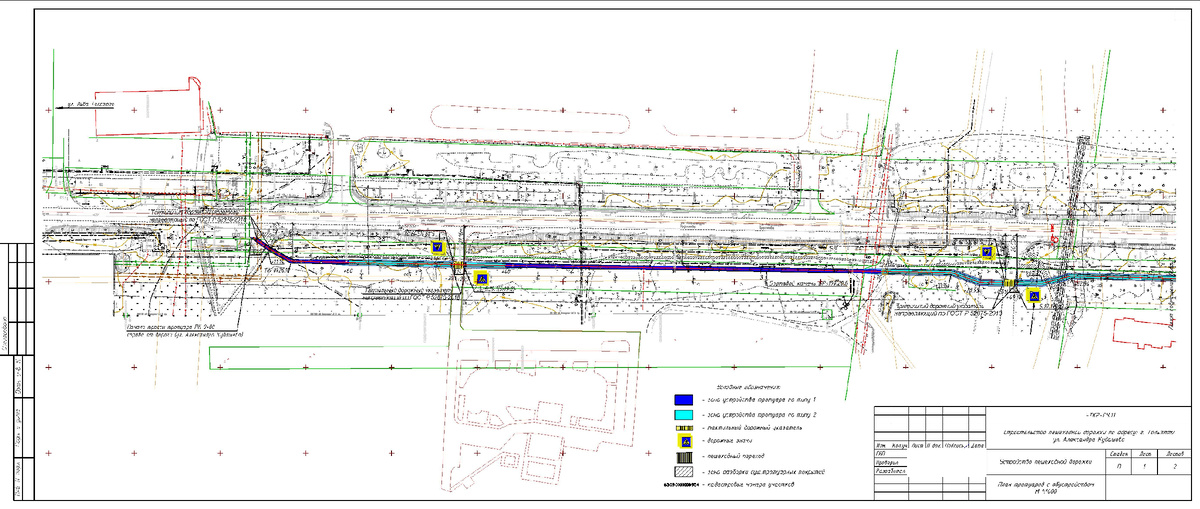Image resolution: width=1200 pixels, height=509 pixels.
Task: Click the hatched pavement removal legend swatch
Action: point(684,472)
